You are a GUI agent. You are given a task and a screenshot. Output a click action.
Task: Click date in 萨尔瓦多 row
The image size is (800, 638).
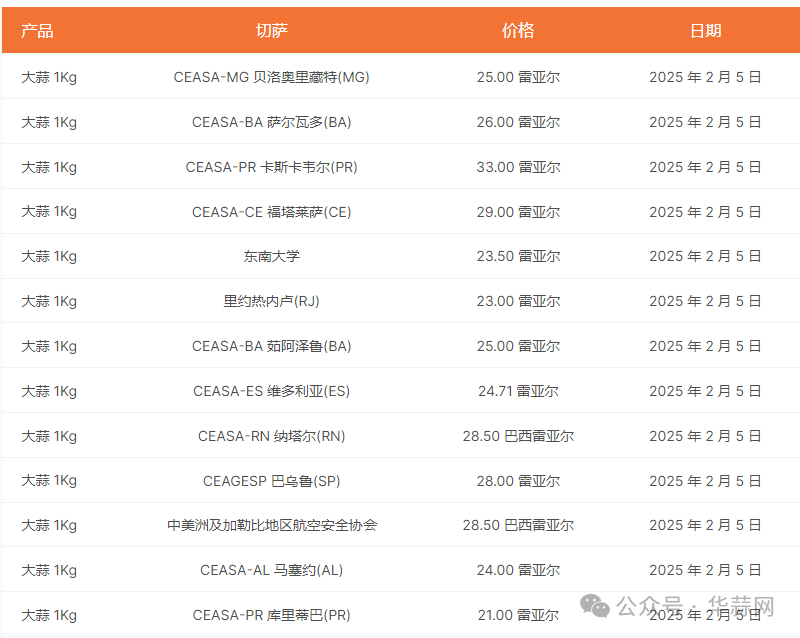pyautogui.click(x=705, y=122)
